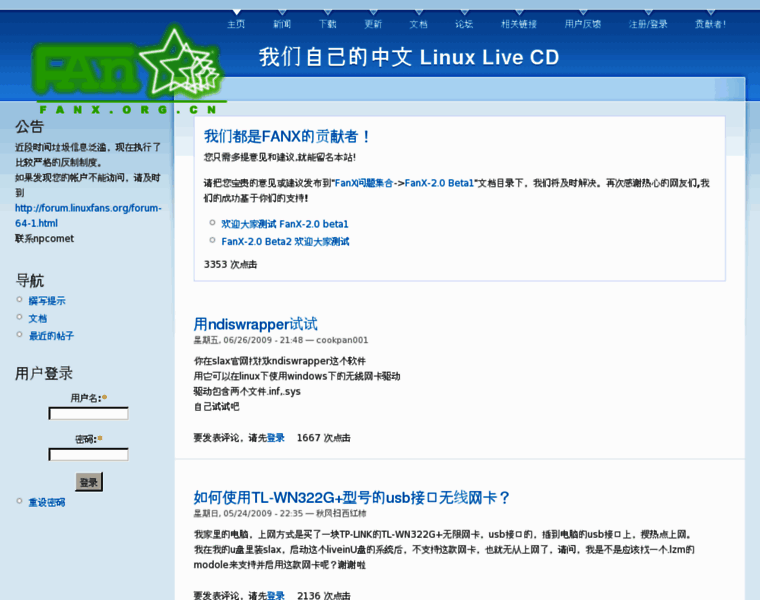Open the 论坛 forum menu item
This screenshot has width=760, height=600.
(x=464, y=24)
